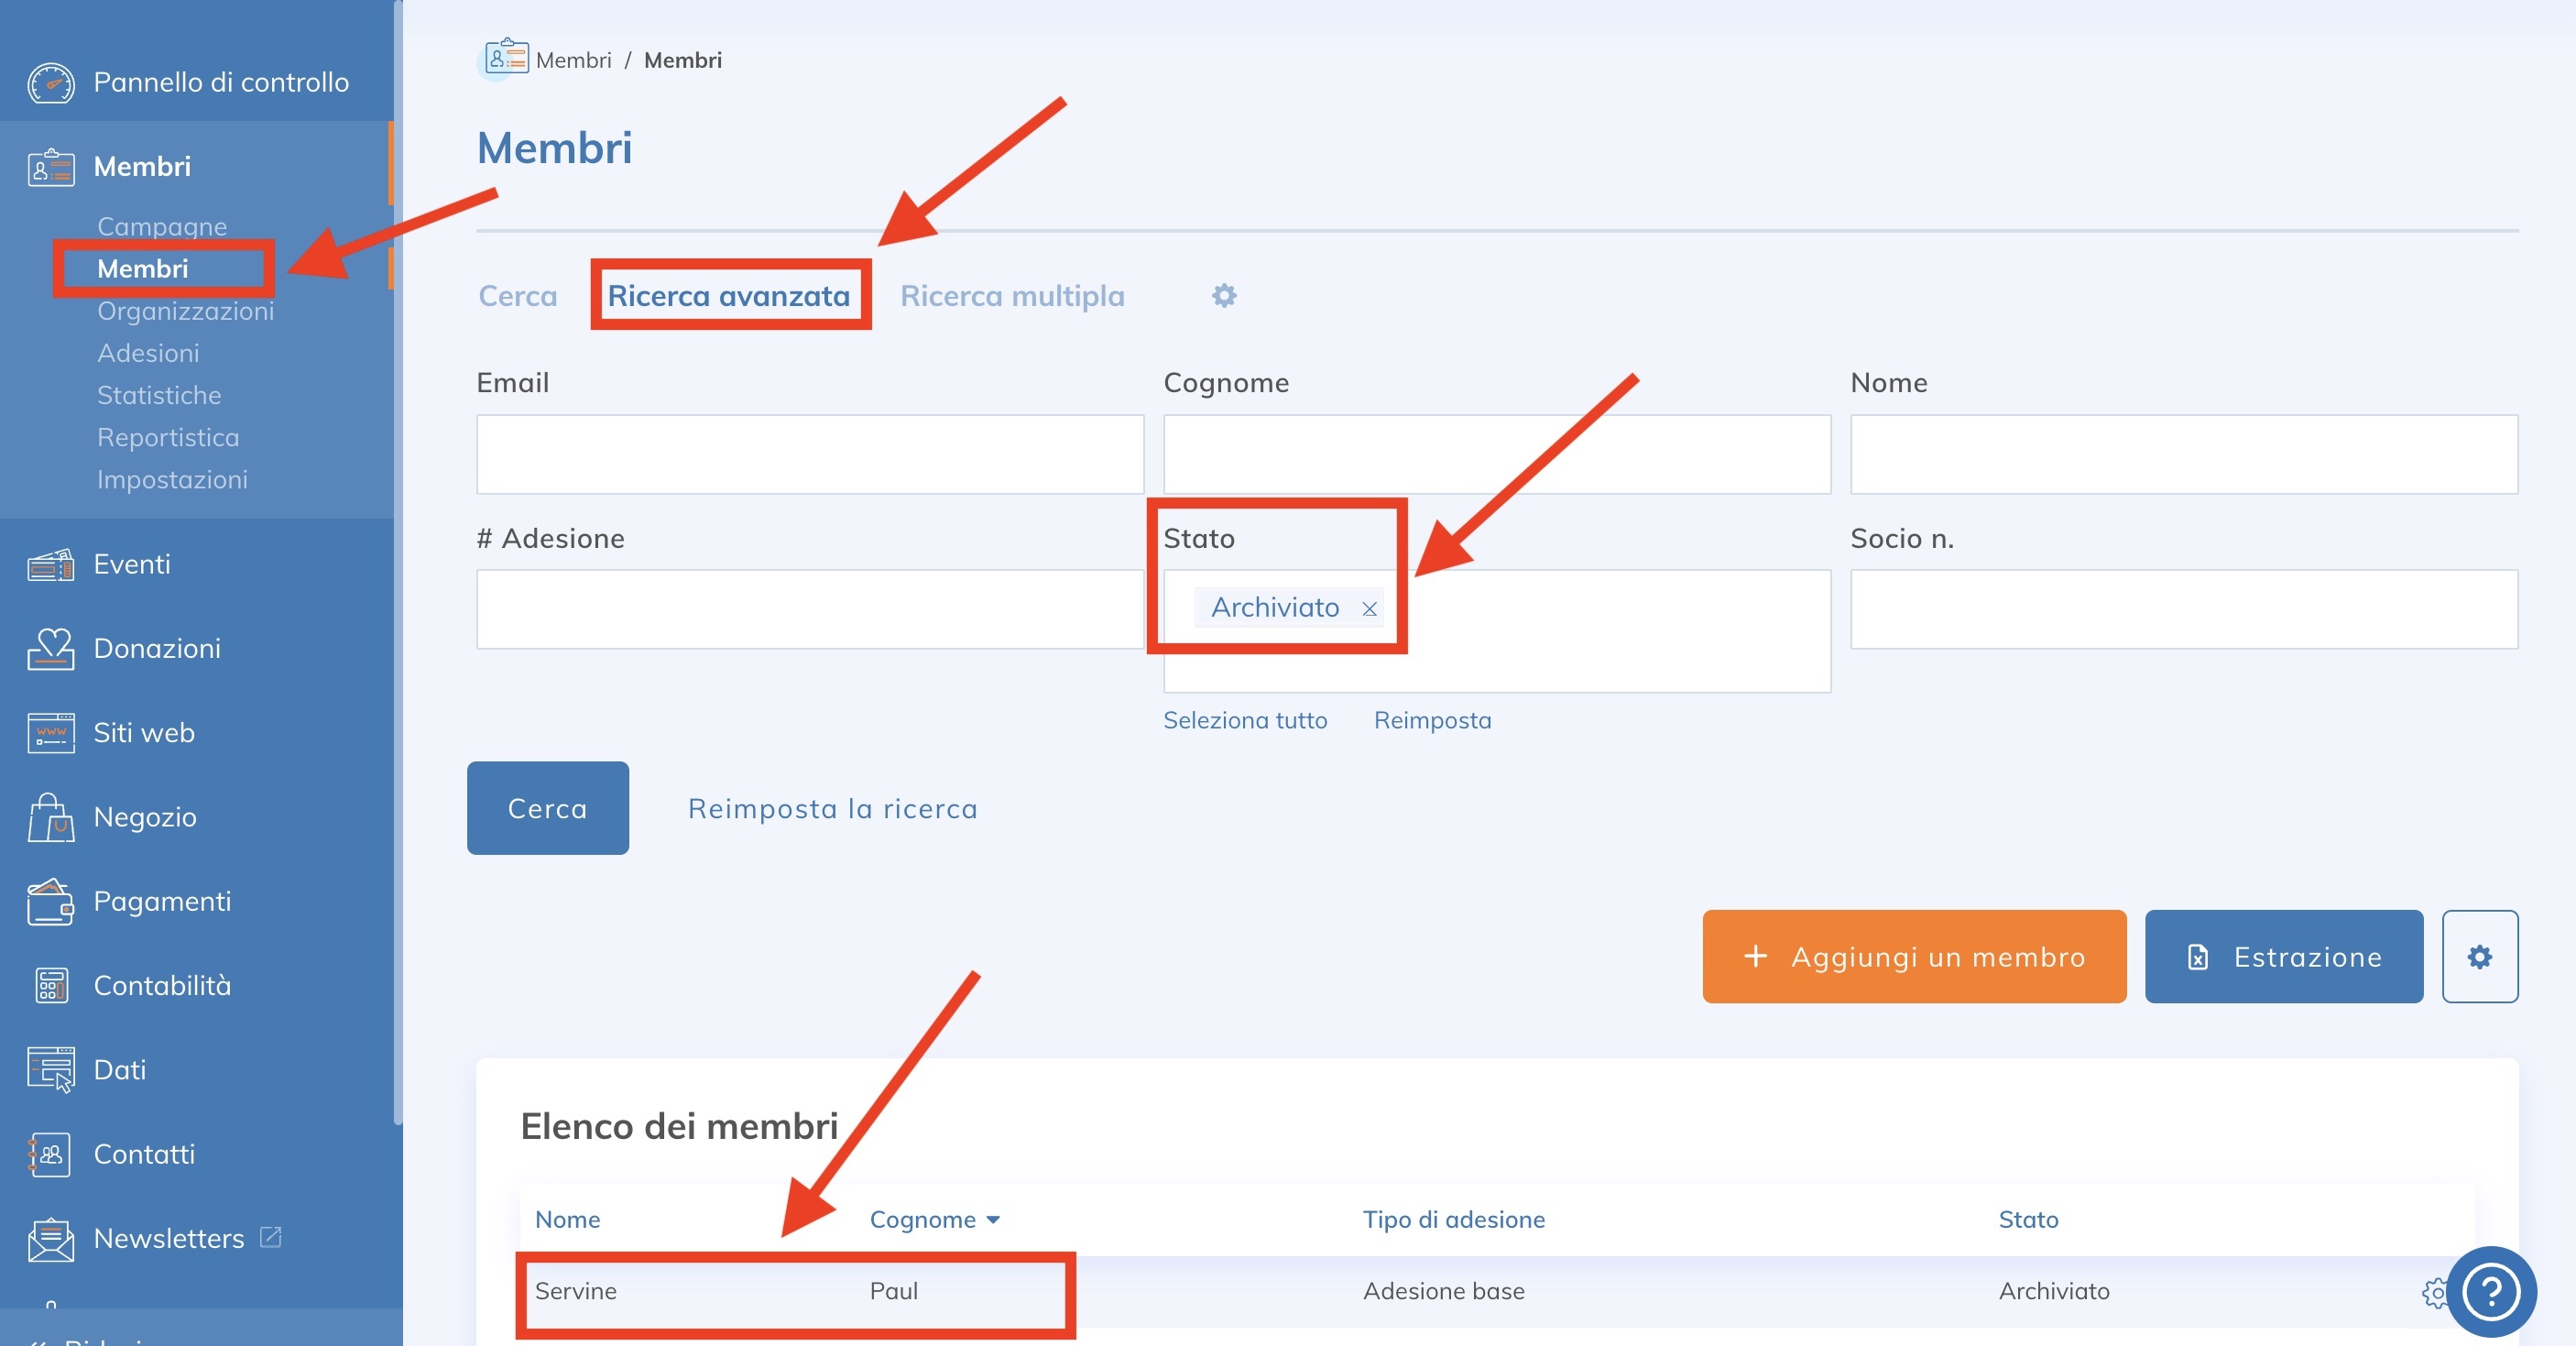Open the Pagamenti wallet icon
Image resolution: width=2576 pixels, height=1346 pixels.
(x=50, y=902)
